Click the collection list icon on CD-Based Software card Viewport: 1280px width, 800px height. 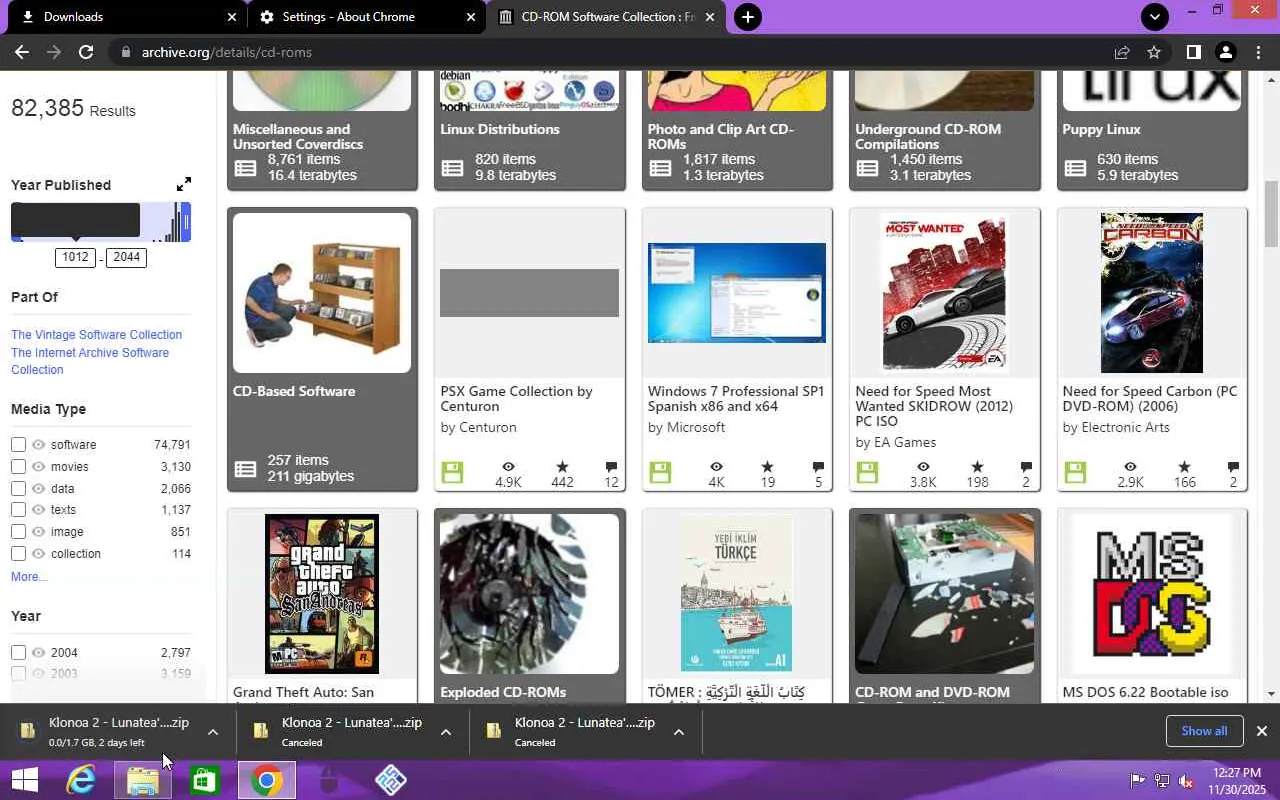pos(245,468)
